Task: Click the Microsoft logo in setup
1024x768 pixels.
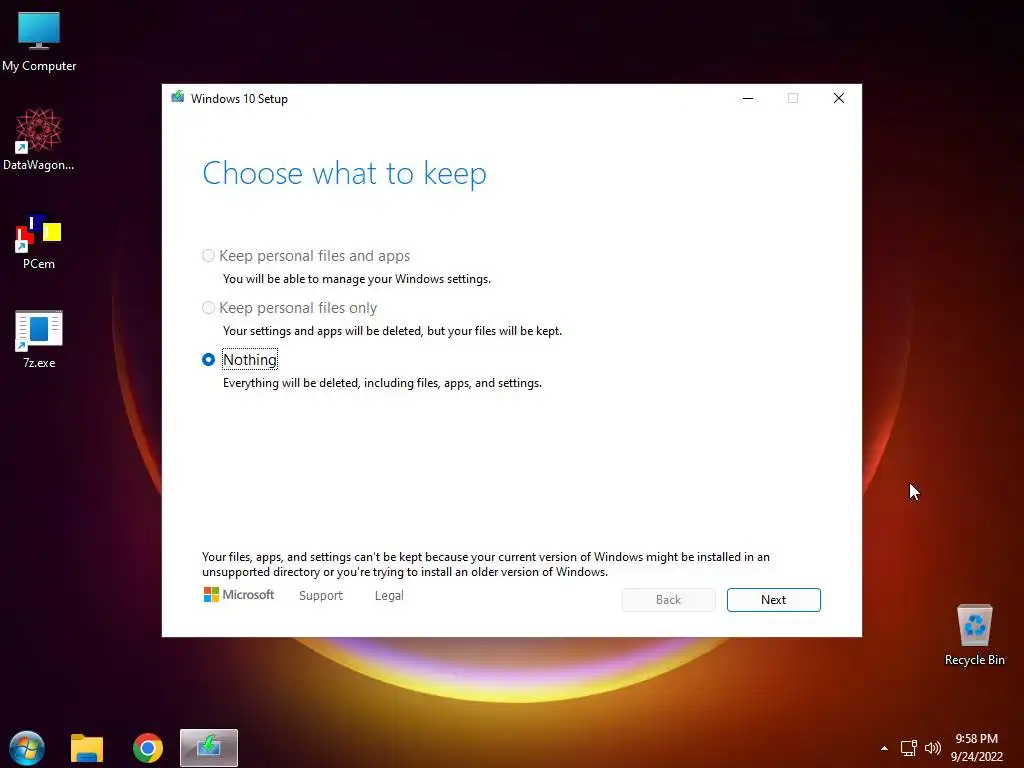Action: point(238,595)
